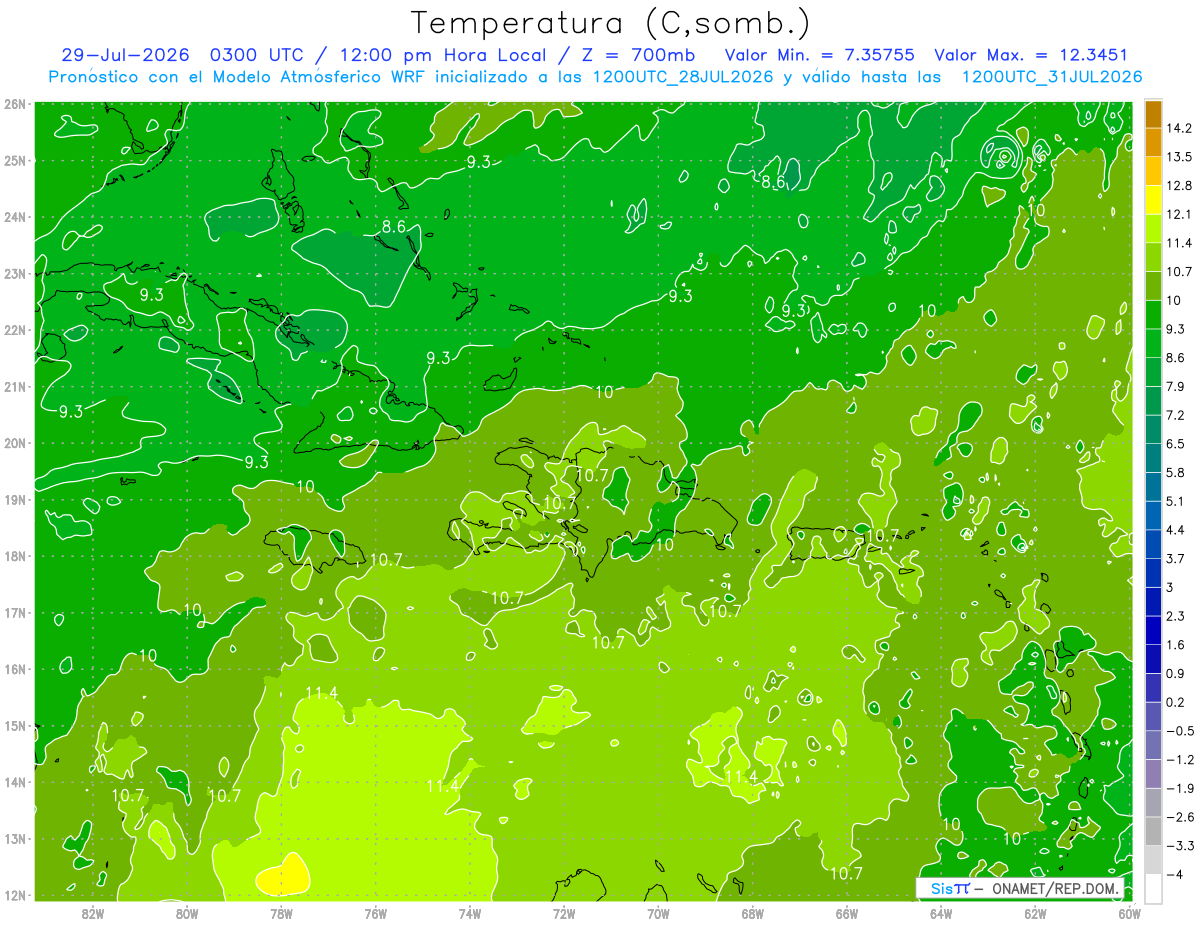Screen dimensions: 1200x927
Task: Pick the dark orange swatch above 14.2
Action: click(x=1153, y=114)
